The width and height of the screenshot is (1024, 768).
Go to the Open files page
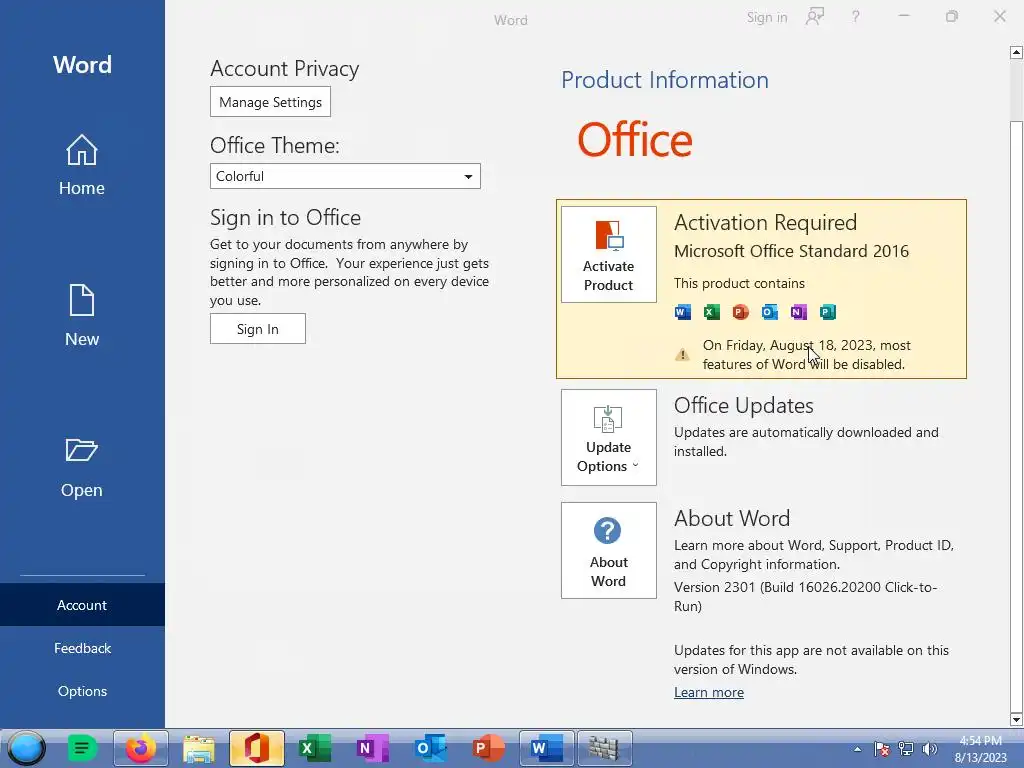click(82, 468)
